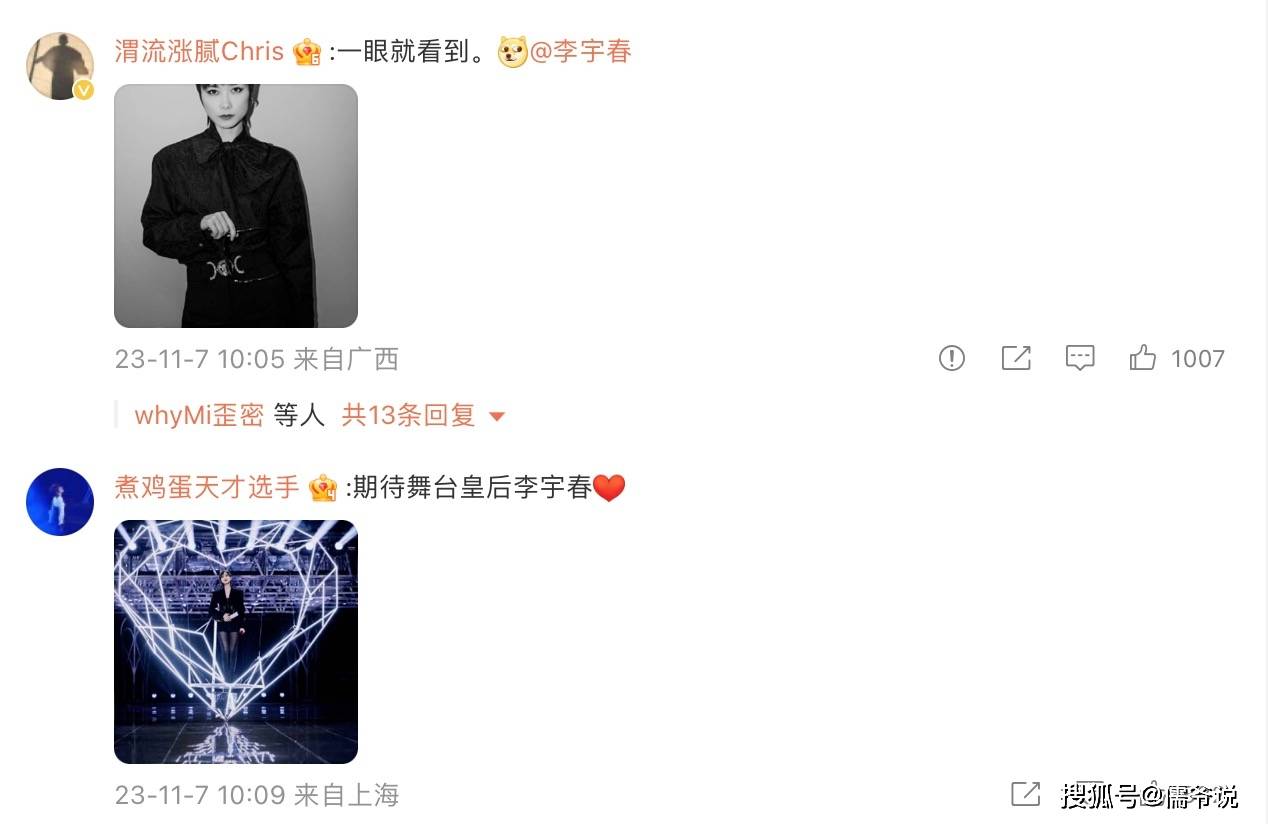Visit the whyMi歪密 replier profile
Screen dimensions: 1268x824
pos(199,415)
